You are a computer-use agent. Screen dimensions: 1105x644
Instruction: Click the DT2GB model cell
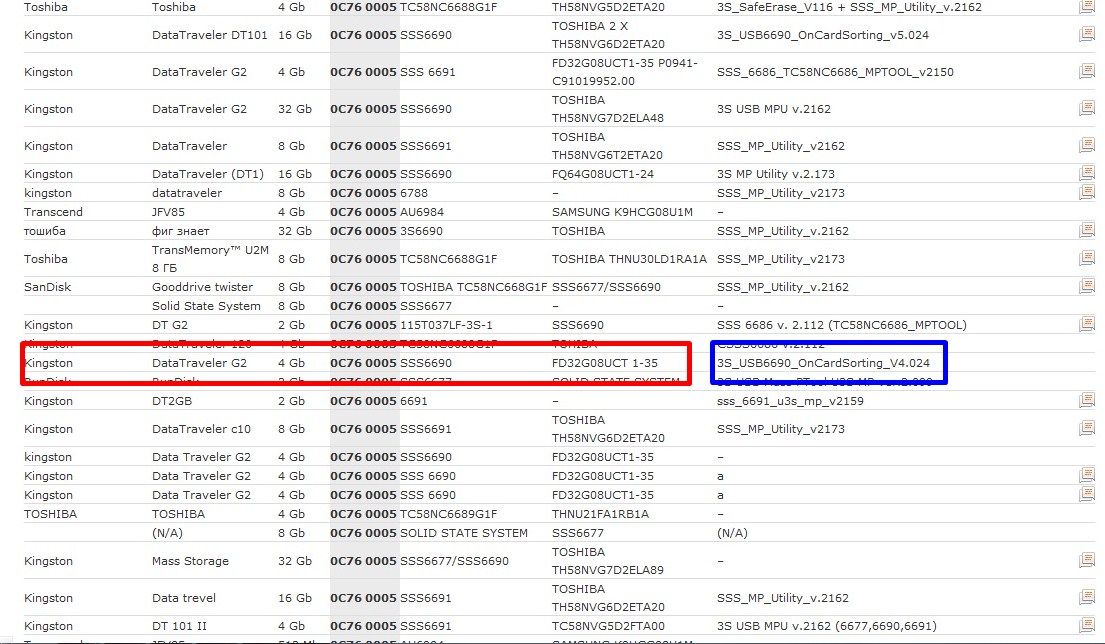click(172, 401)
